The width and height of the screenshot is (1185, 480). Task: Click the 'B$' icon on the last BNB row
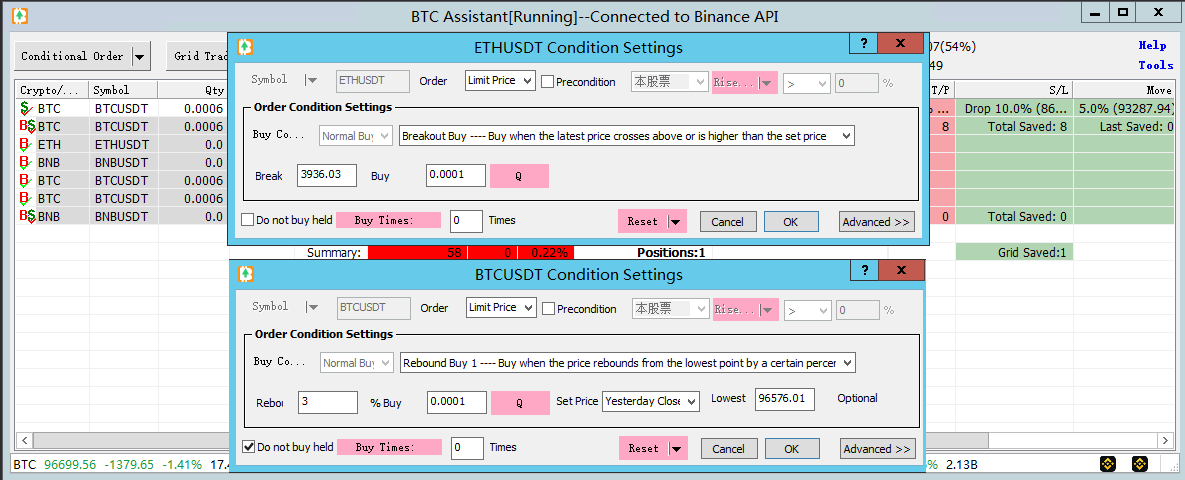coord(27,216)
